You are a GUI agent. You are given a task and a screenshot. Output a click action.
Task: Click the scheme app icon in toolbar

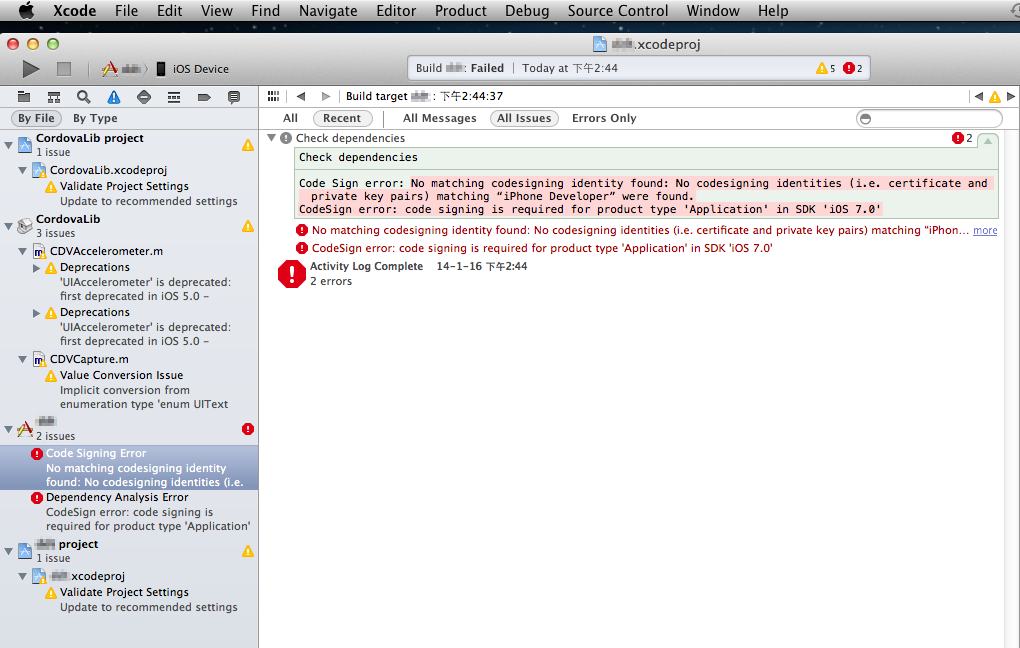[109, 68]
